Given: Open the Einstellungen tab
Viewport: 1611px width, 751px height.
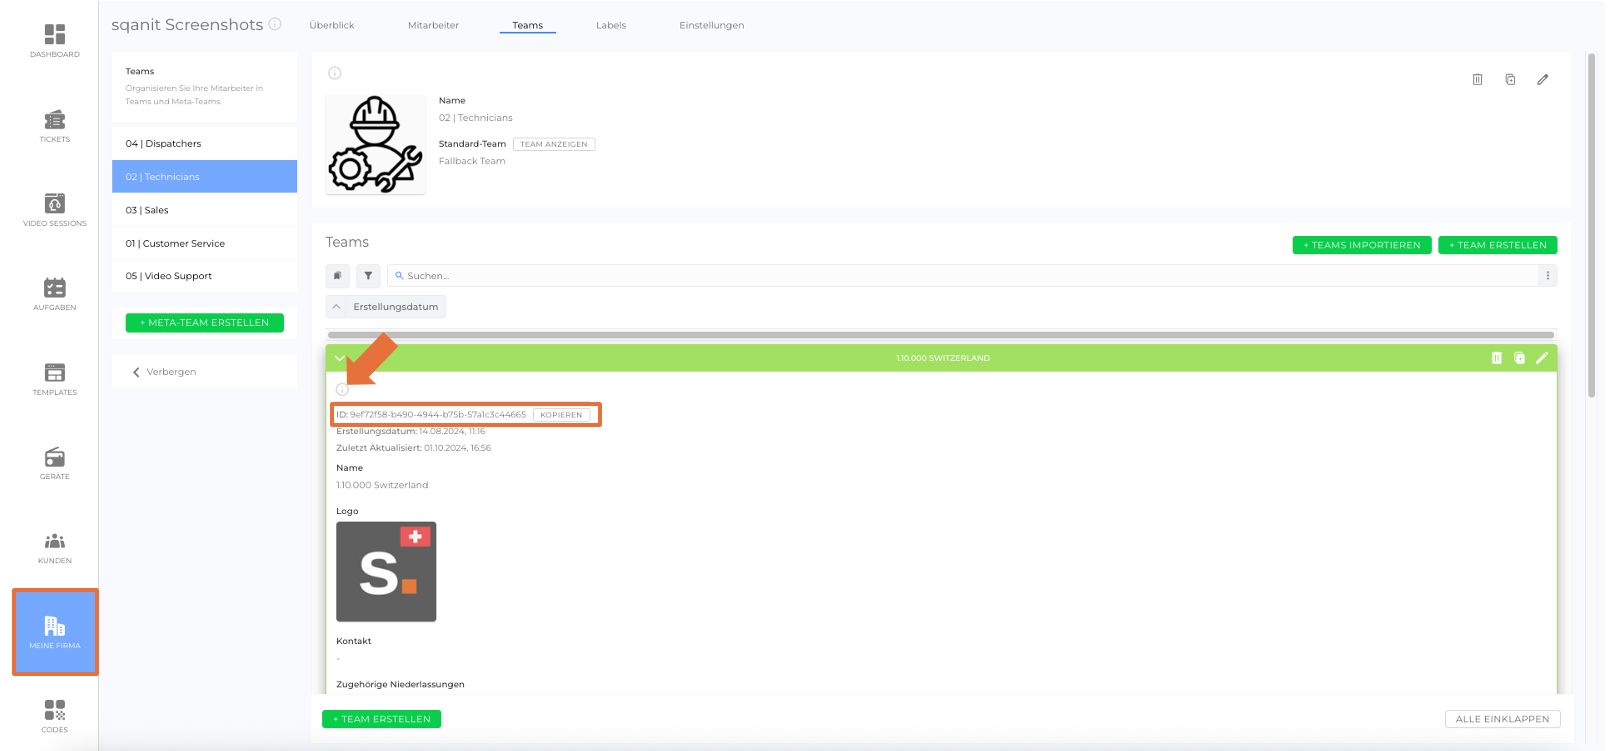Looking at the screenshot, I should [x=711, y=25].
